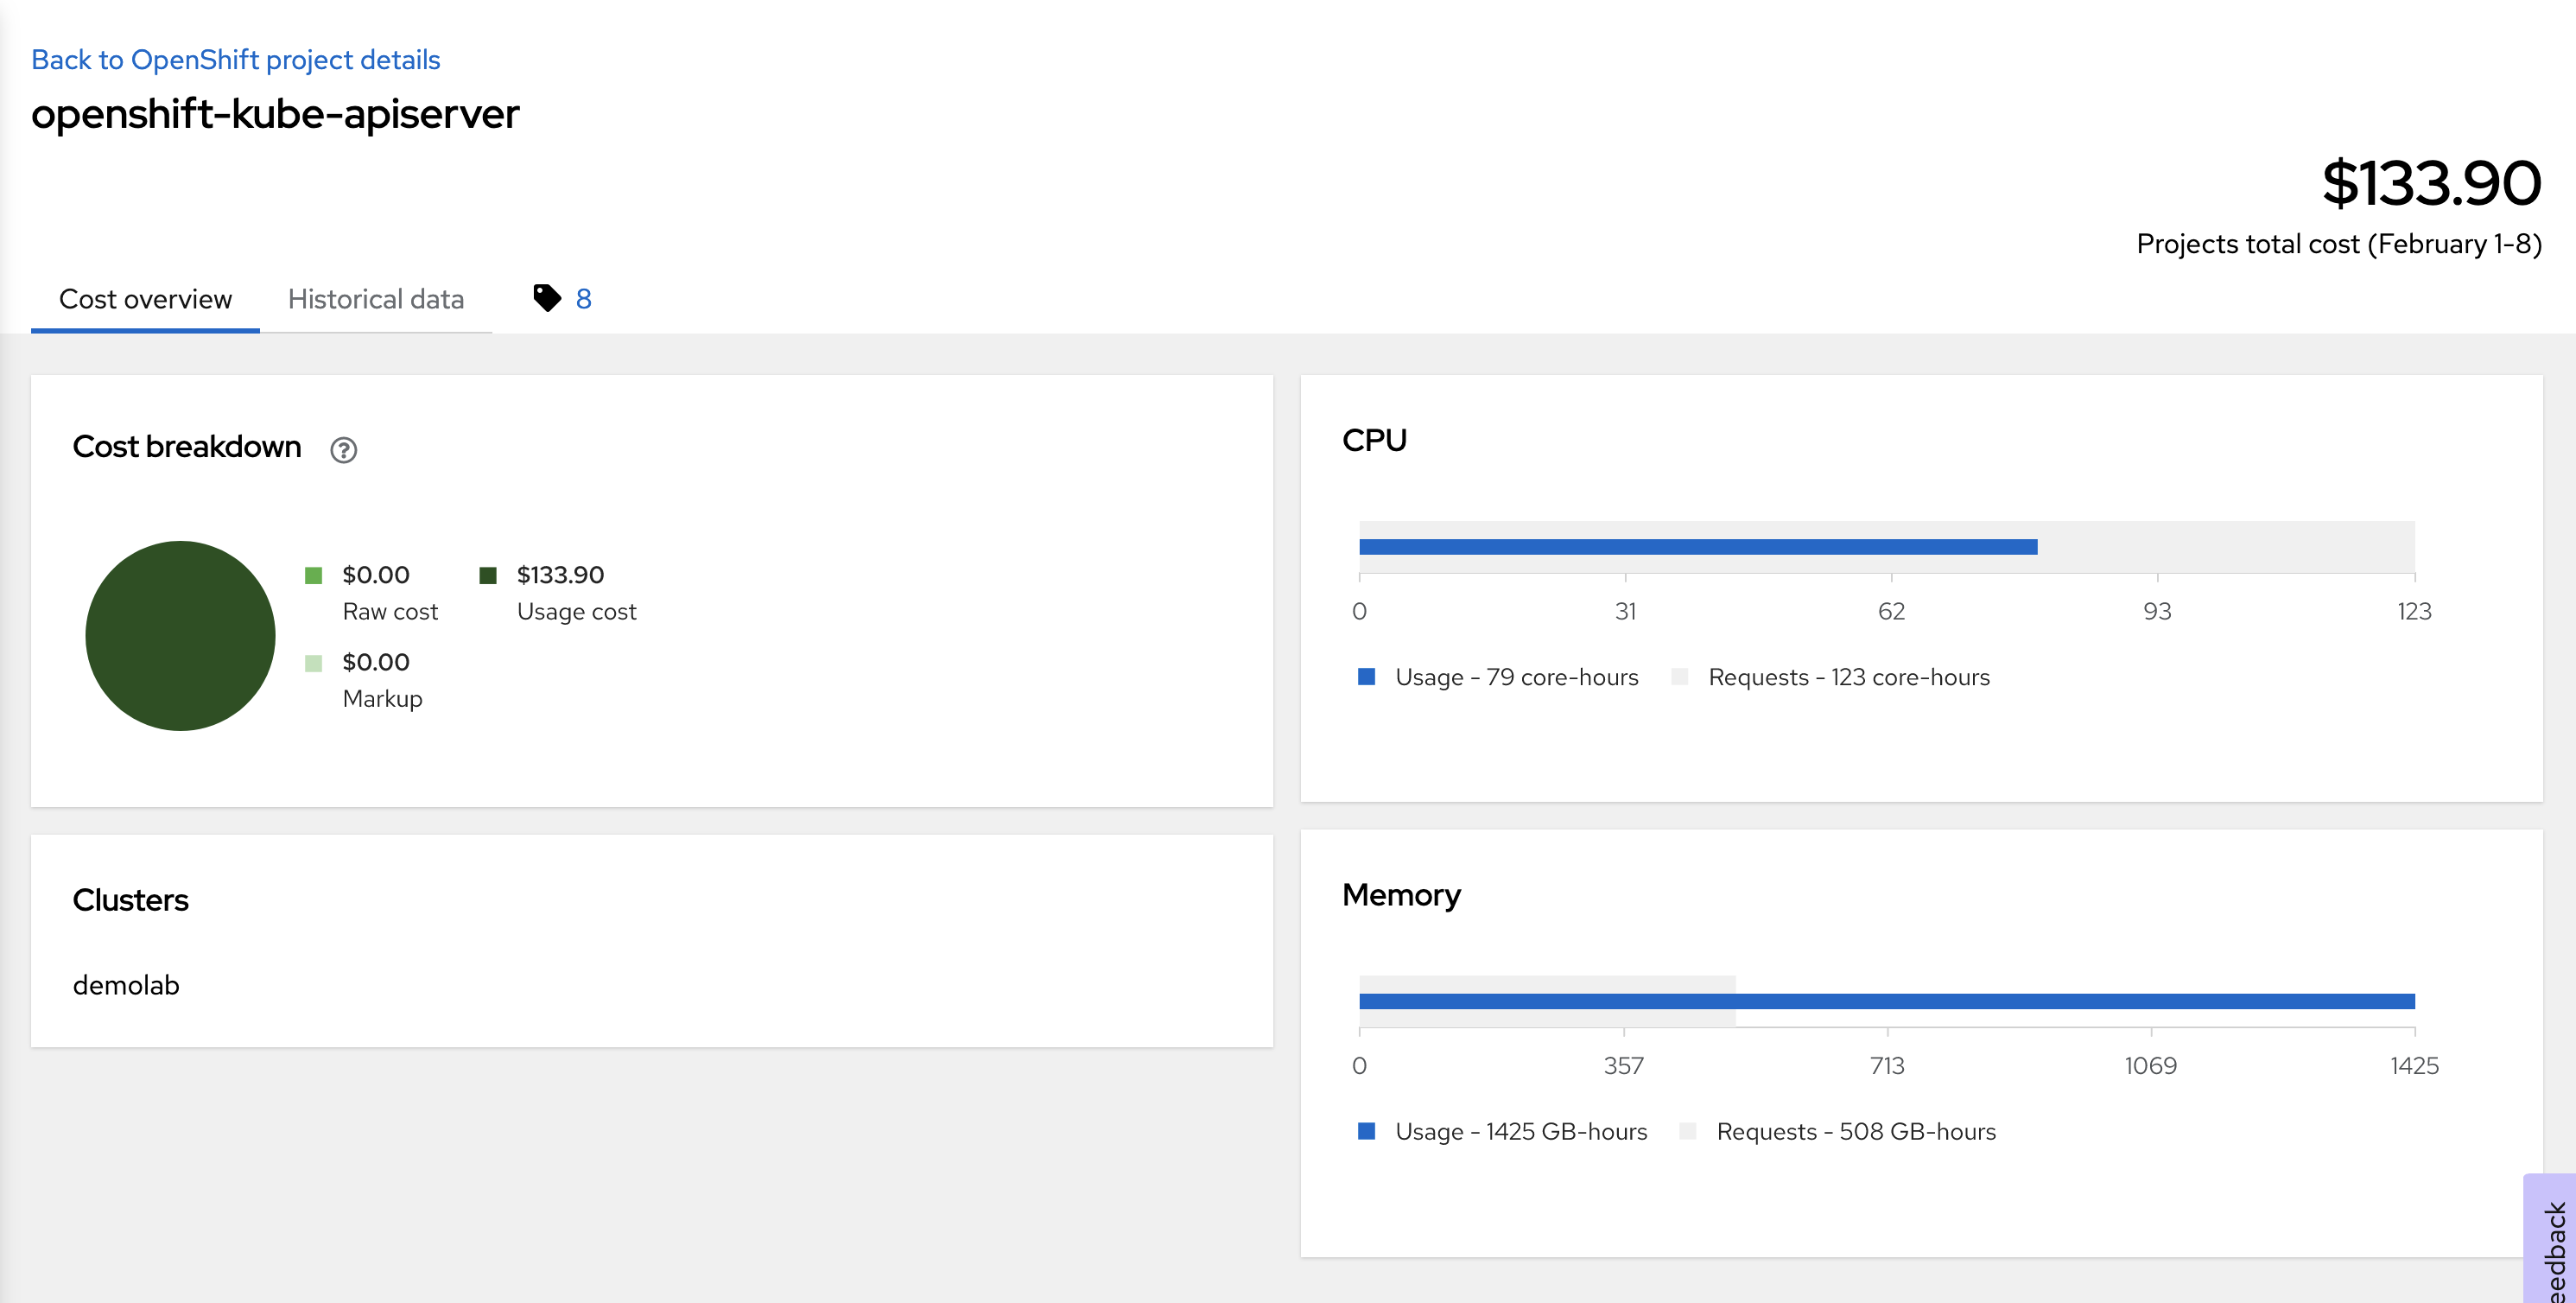Switch to the Historical data tab
Image resolution: width=2576 pixels, height=1303 pixels.
coord(375,299)
